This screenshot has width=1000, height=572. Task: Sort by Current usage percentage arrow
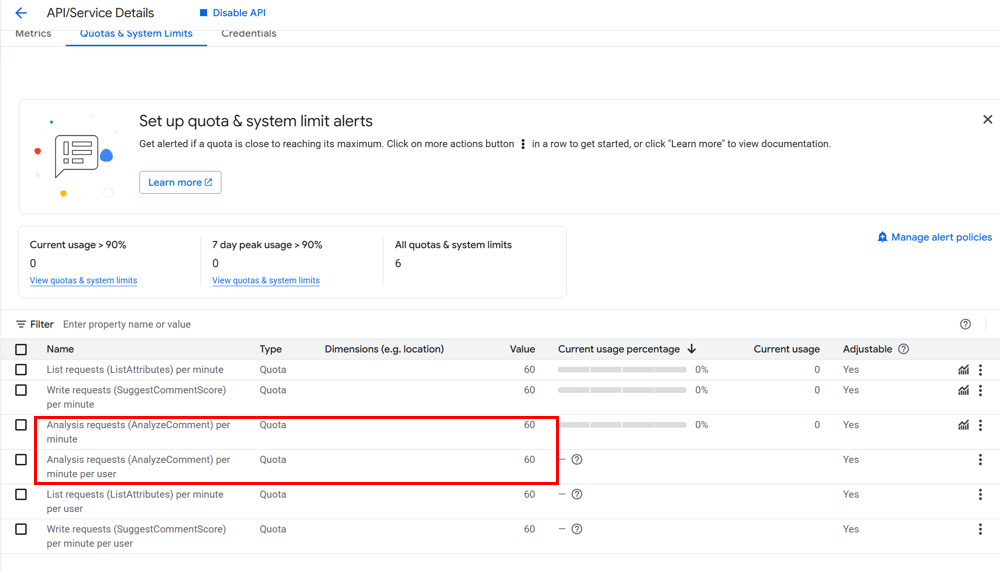tap(691, 349)
